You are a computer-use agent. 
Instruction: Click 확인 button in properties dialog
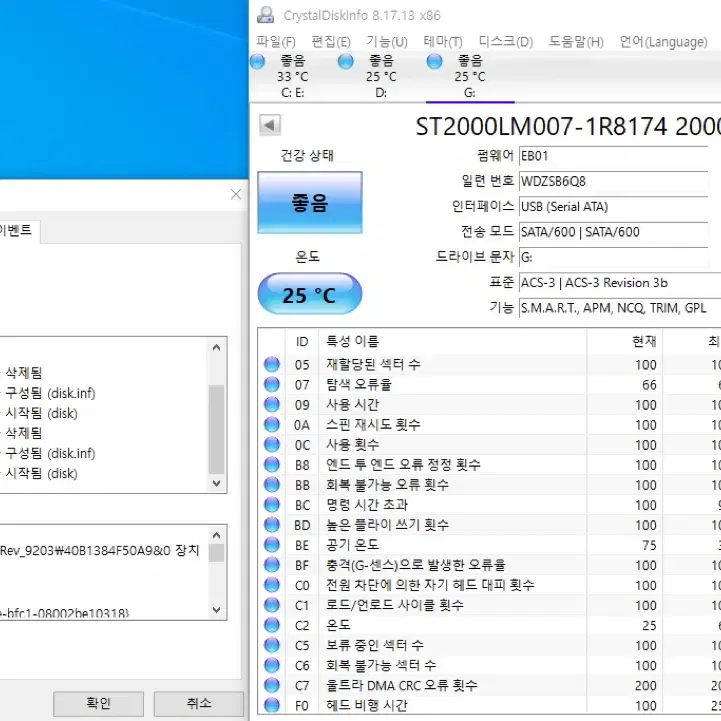pyautogui.click(x=98, y=704)
